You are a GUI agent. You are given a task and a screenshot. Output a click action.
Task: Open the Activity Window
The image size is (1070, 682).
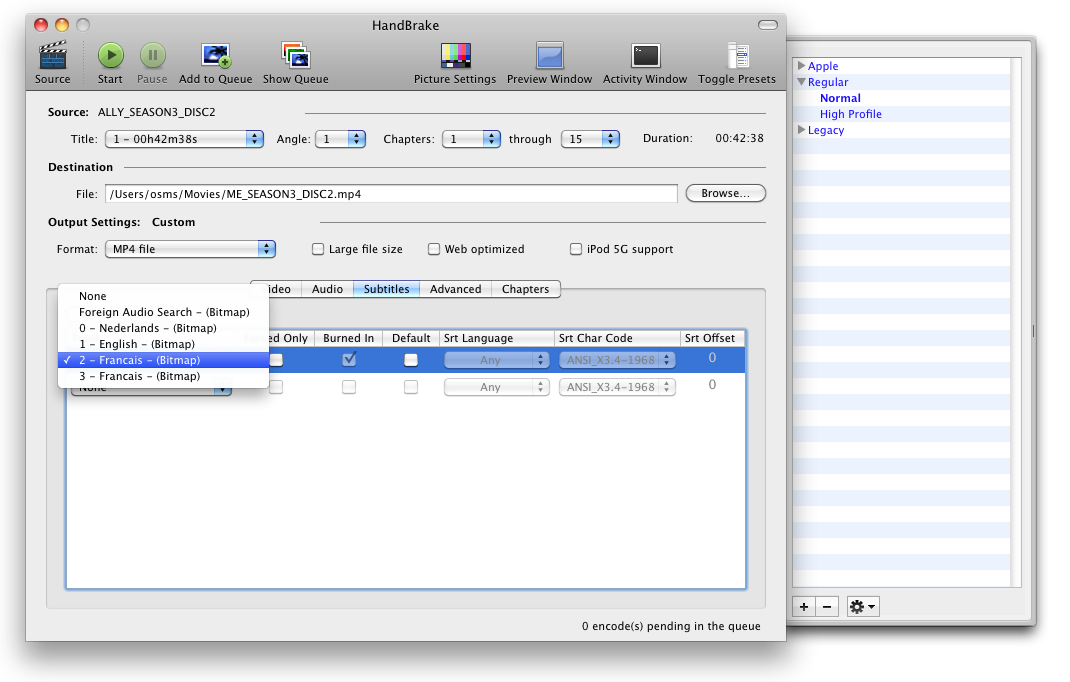pyautogui.click(x=645, y=56)
